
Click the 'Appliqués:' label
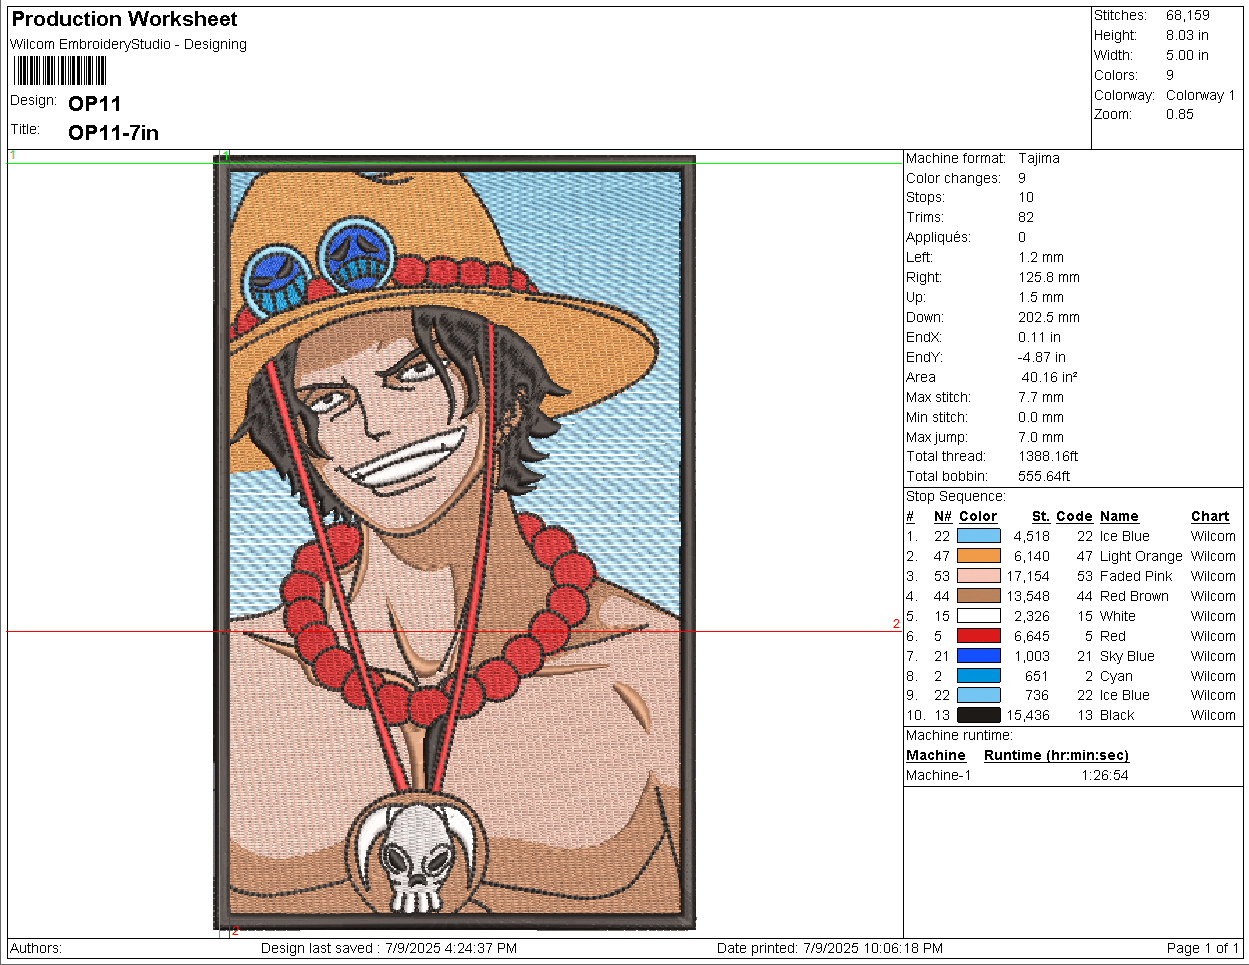[x=938, y=237]
